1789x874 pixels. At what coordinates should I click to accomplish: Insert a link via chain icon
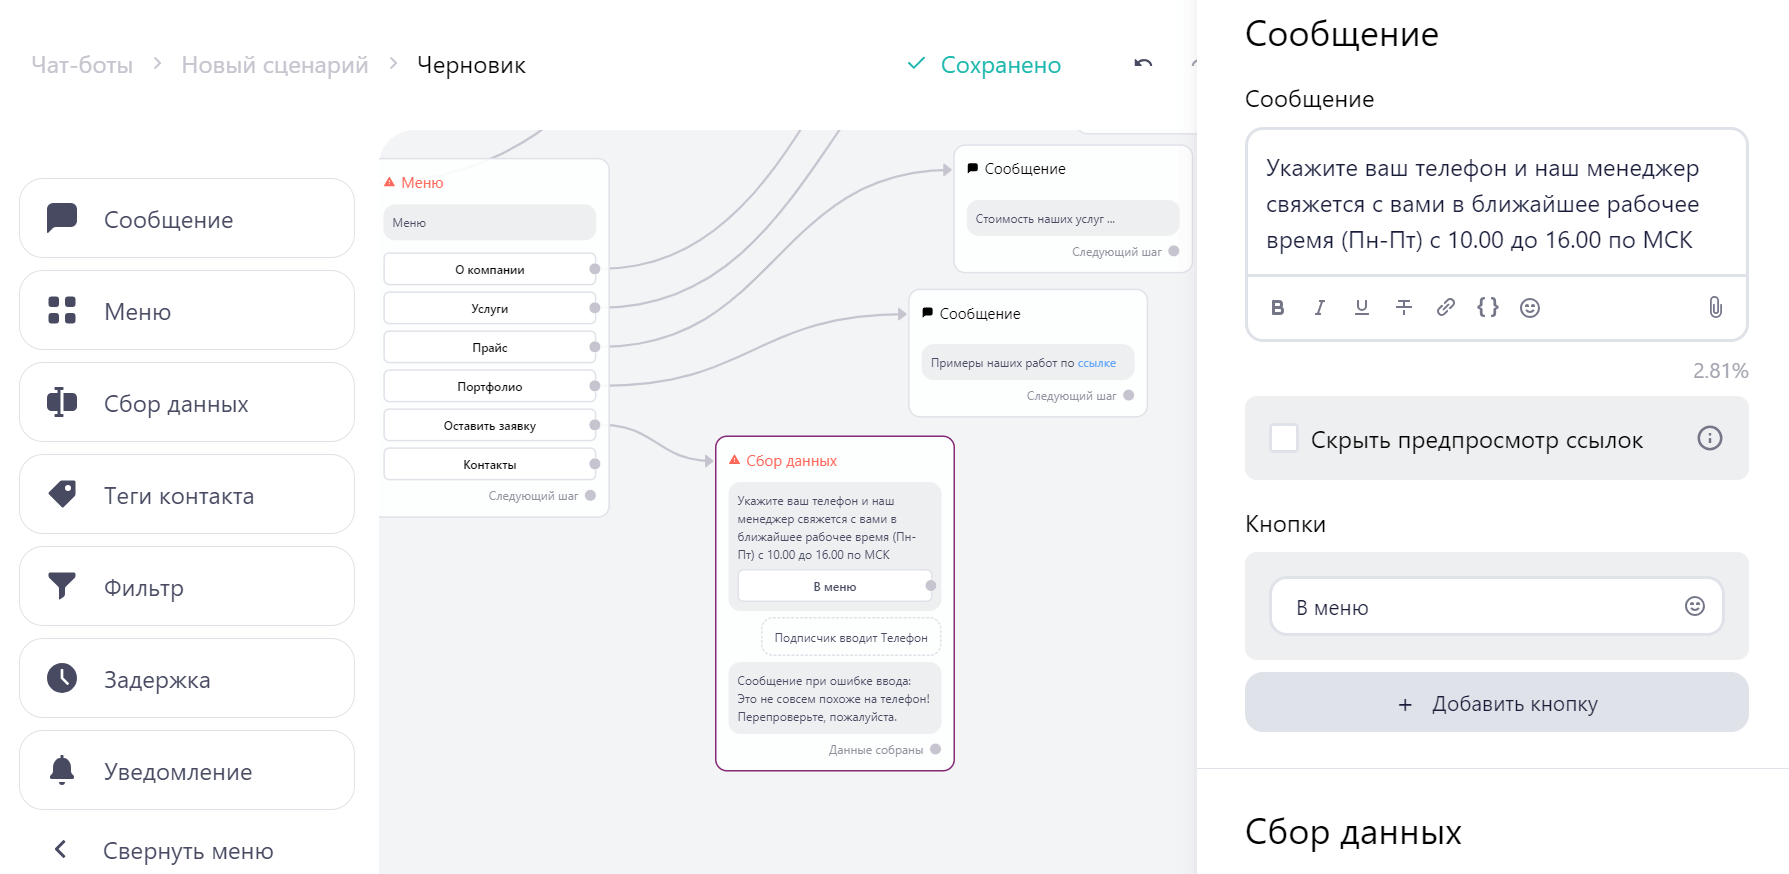click(1445, 308)
